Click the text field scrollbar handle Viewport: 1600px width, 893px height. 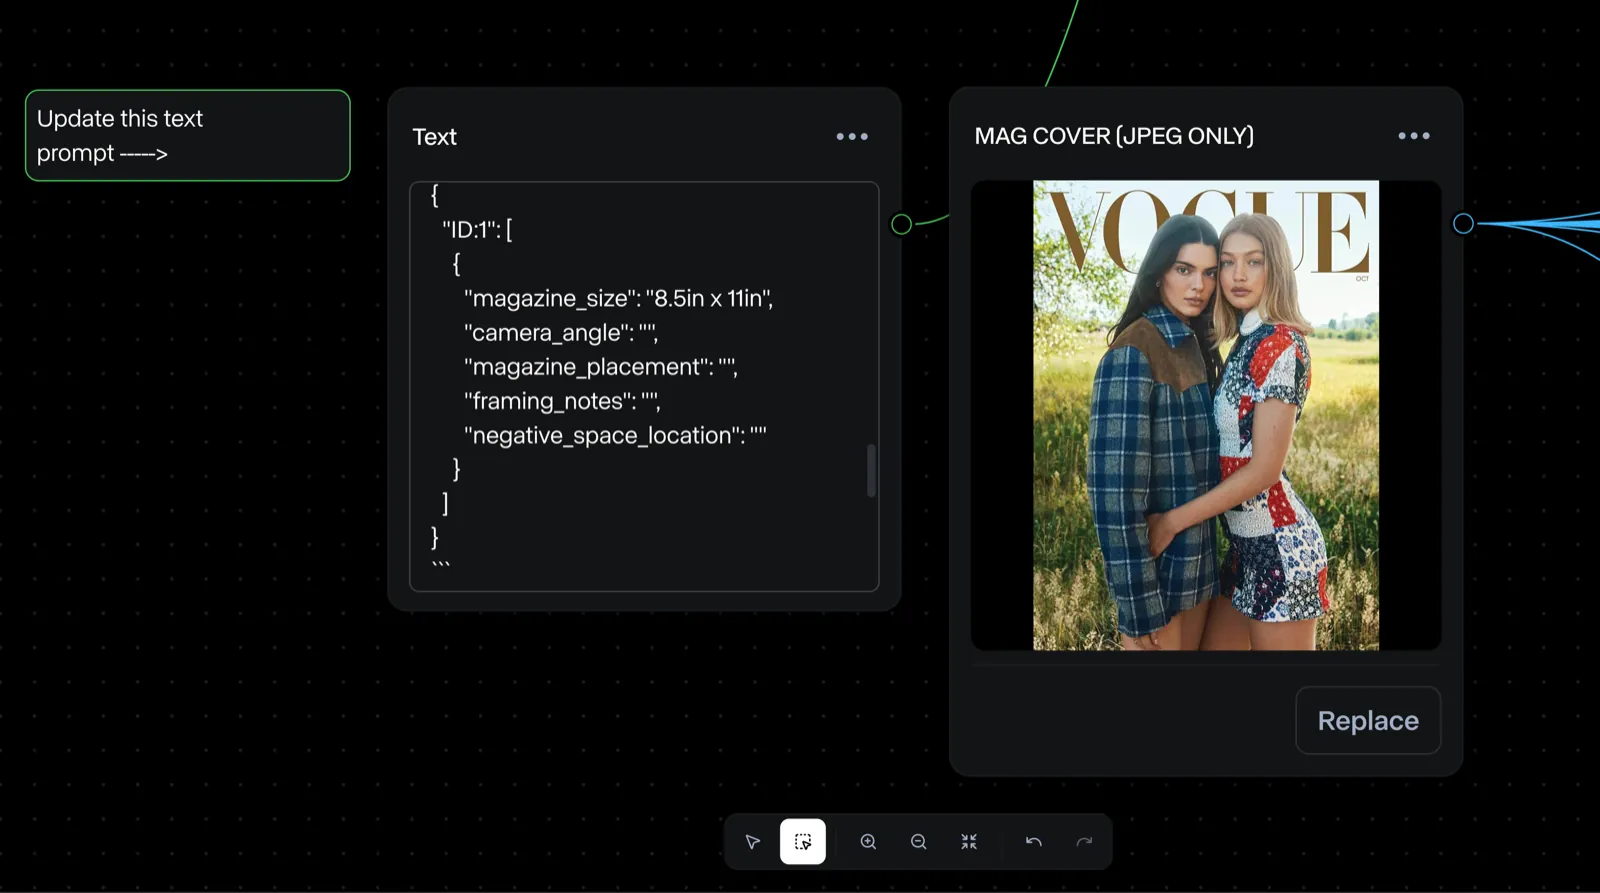871,470
